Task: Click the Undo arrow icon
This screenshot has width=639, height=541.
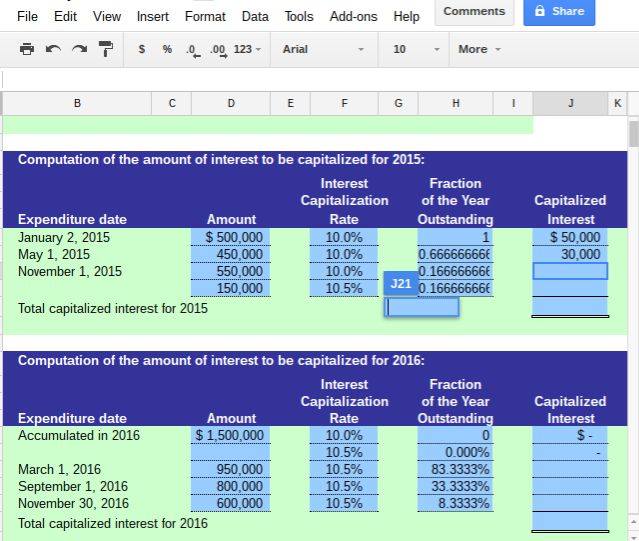Action: tap(53, 49)
